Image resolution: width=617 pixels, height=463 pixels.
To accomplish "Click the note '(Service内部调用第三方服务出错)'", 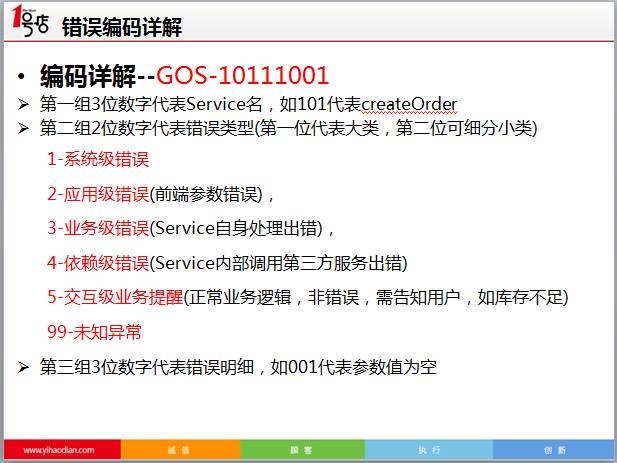I will tap(279, 263).
